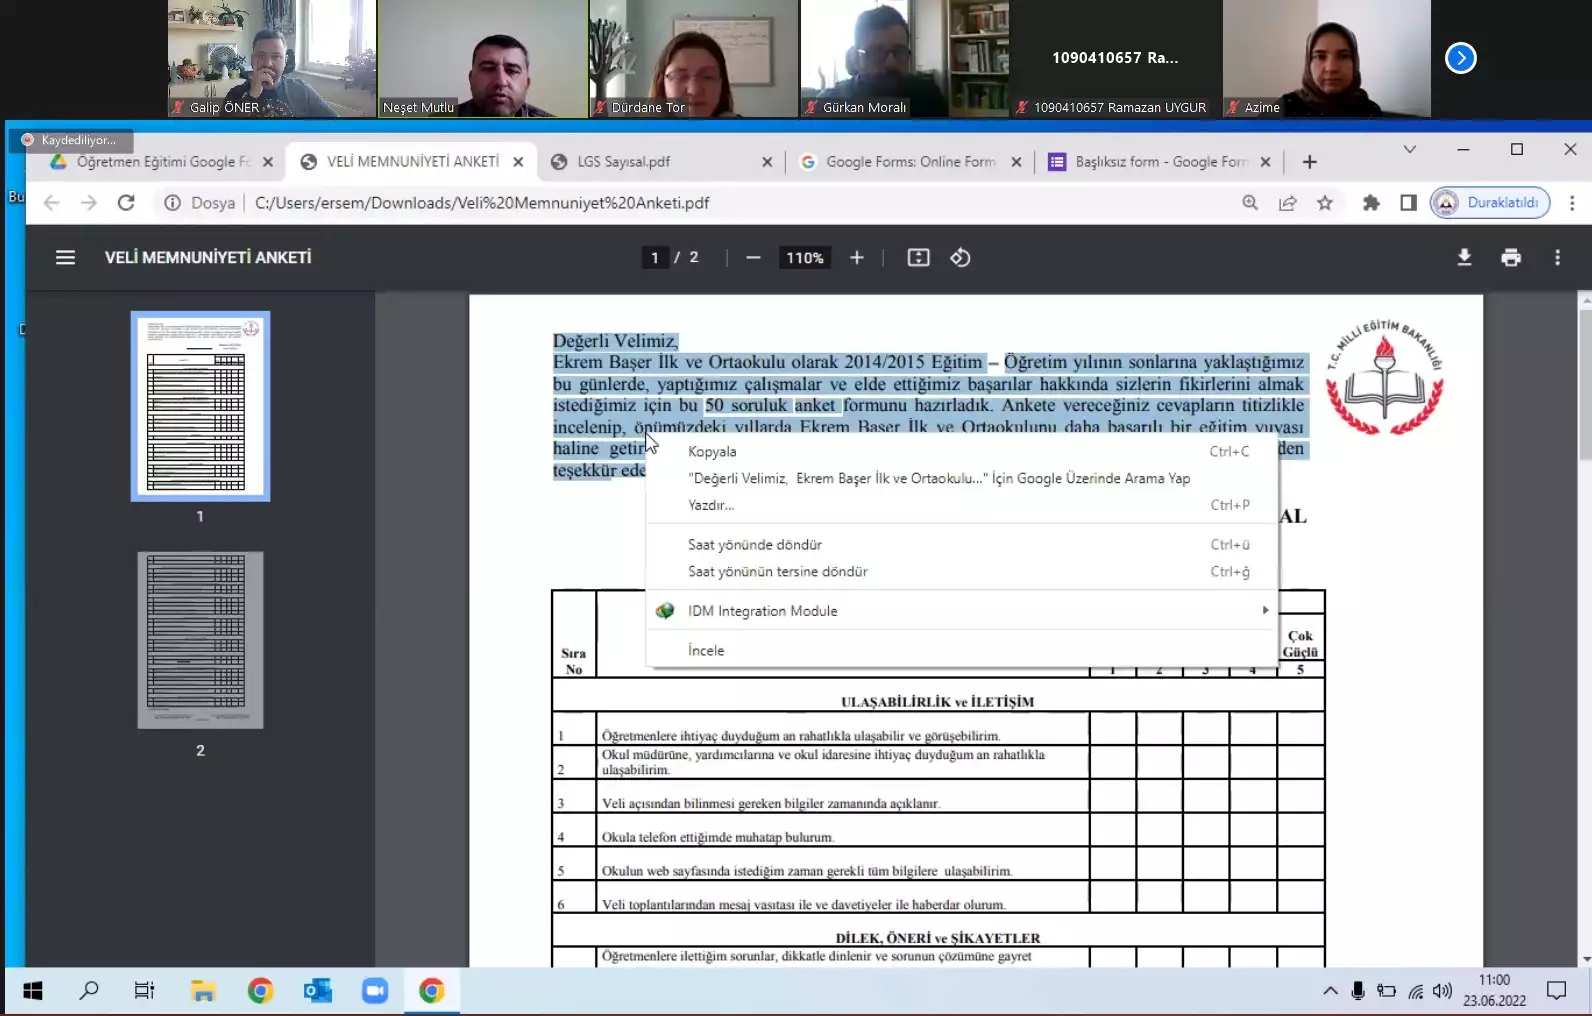Toggle the Chrome side panel icon
The image size is (1592, 1016).
click(1408, 203)
